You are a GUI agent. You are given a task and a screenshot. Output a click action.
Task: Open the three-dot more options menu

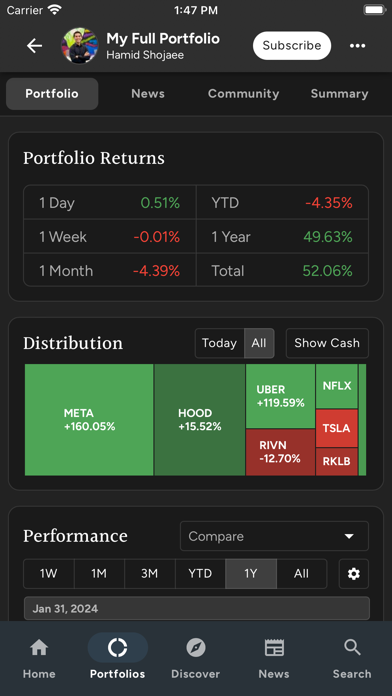[x=357, y=46]
